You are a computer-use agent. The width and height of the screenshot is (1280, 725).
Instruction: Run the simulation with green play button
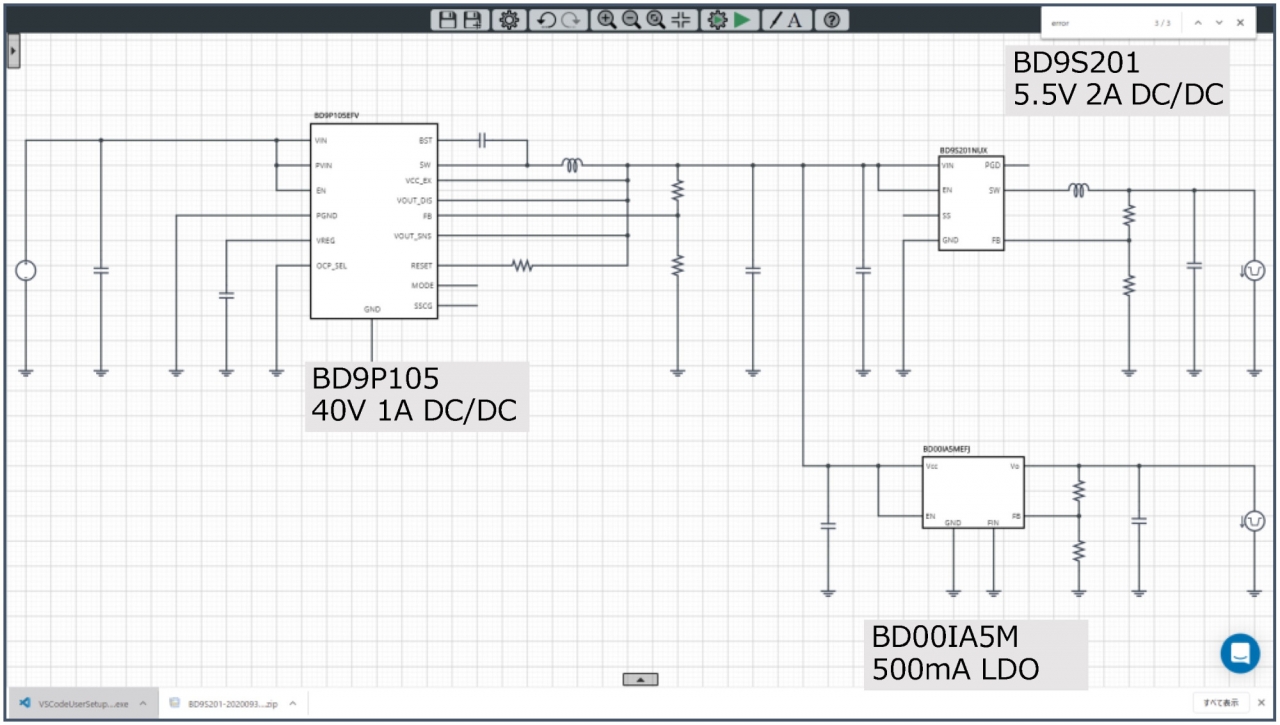coord(742,20)
